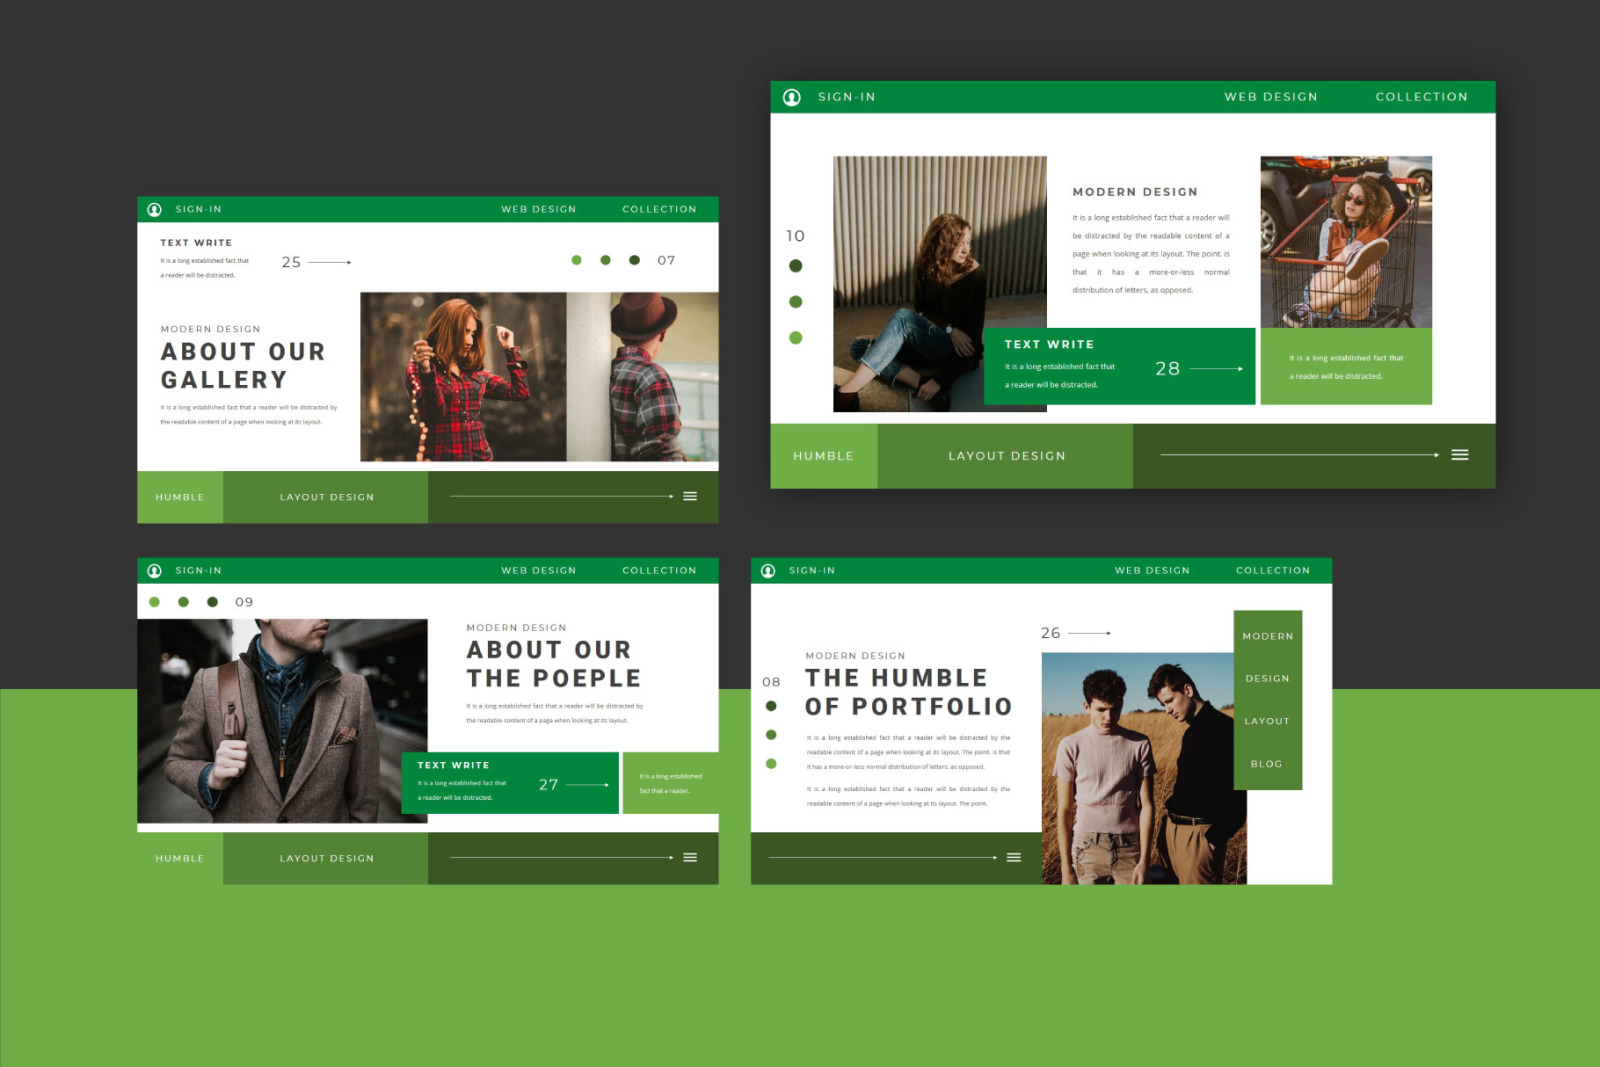Open the BLOG item in the green side menu

coord(1266,764)
